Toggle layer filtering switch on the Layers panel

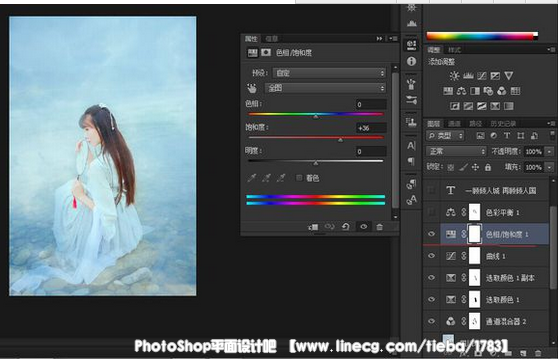pos(552,135)
